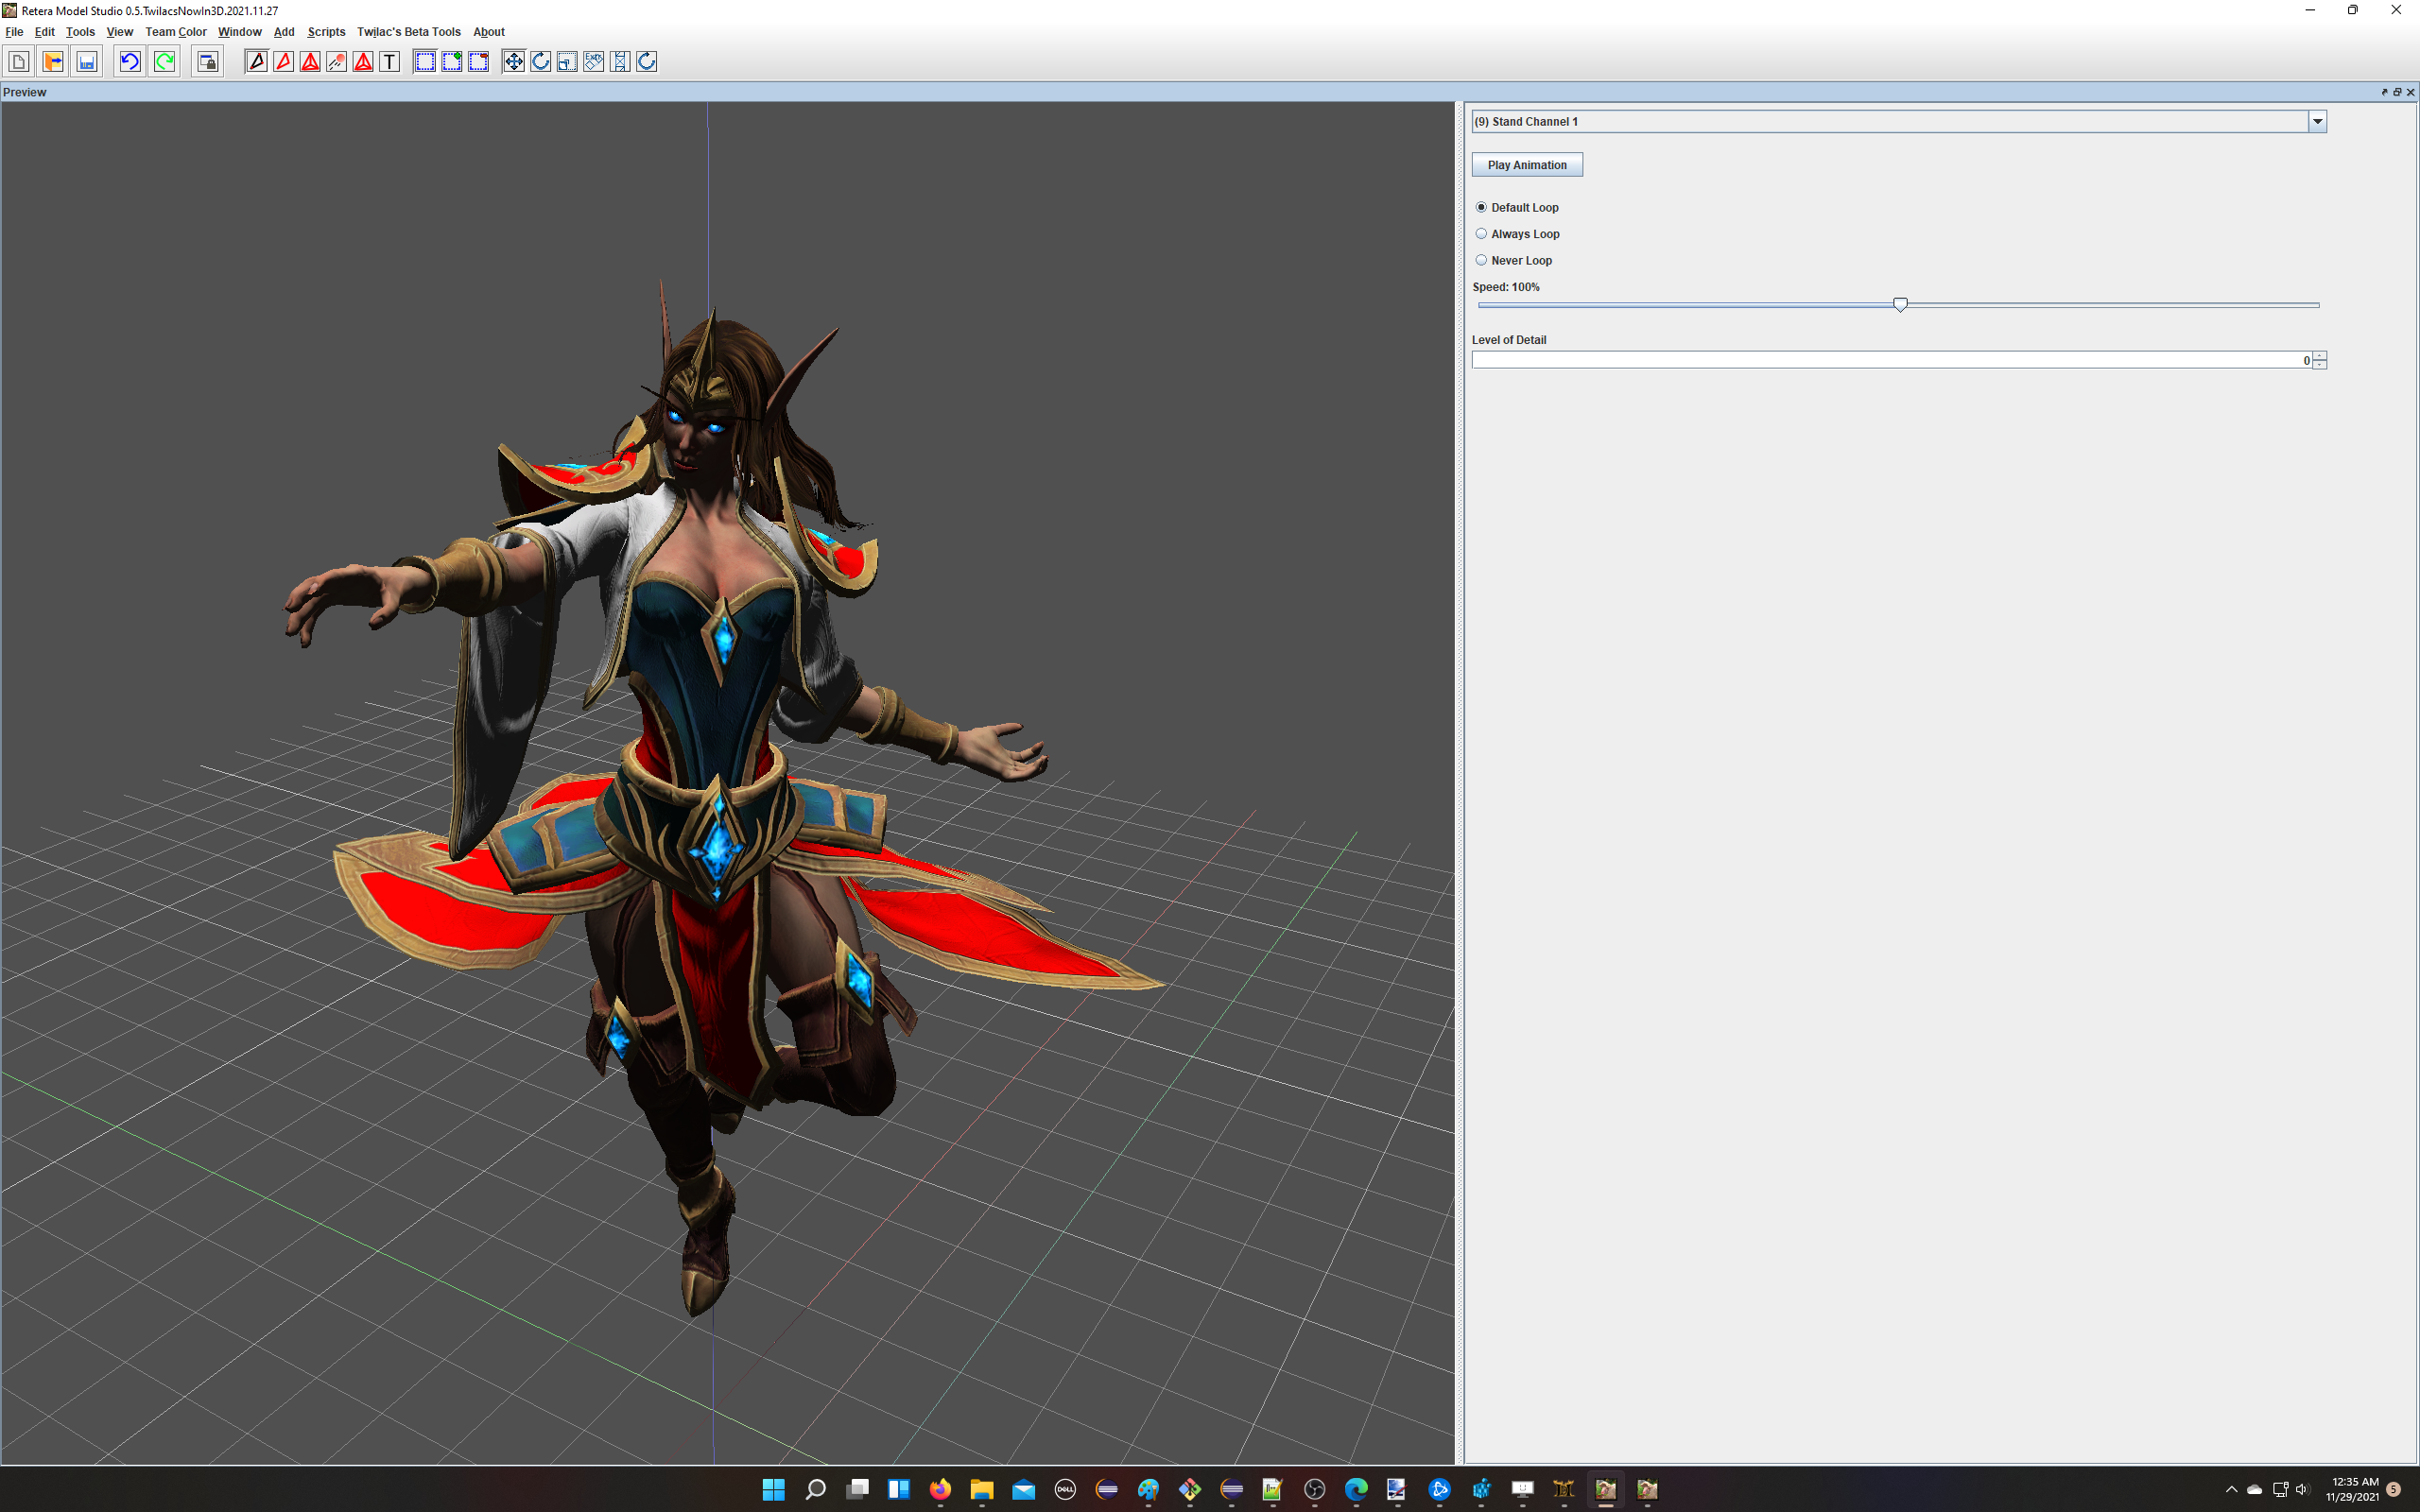Choose the Add to selection tool
Image resolution: width=2420 pixels, height=1512 pixels.
(x=452, y=62)
